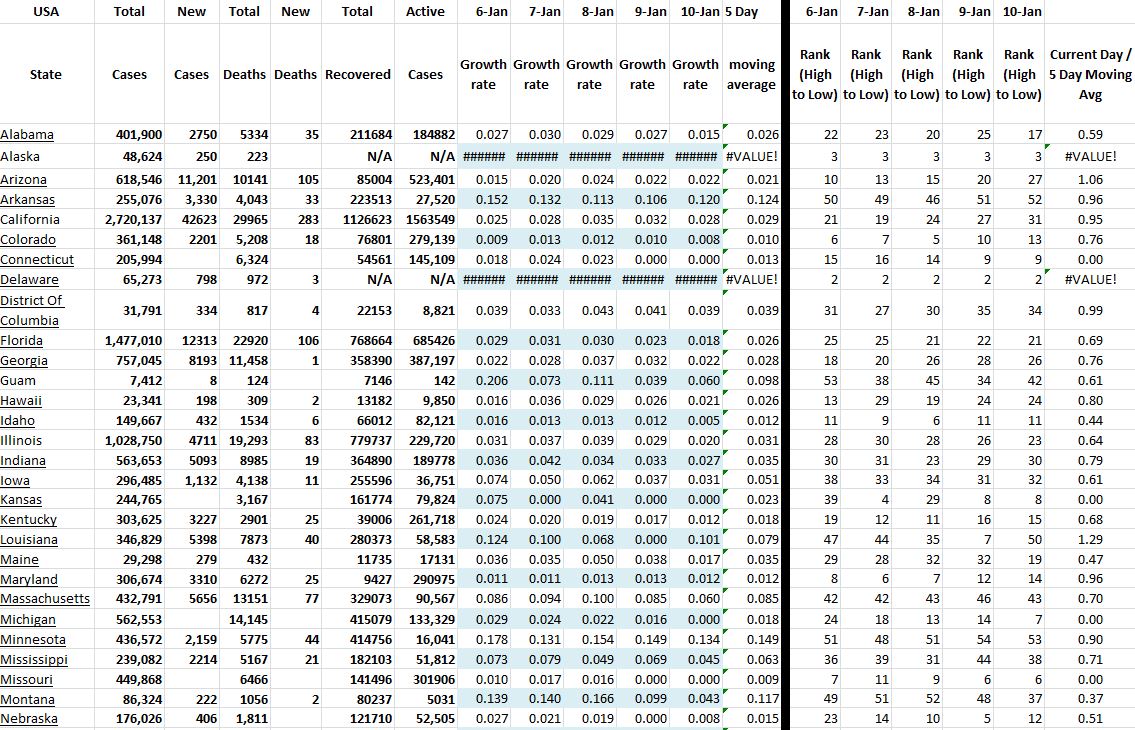The height and width of the screenshot is (730, 1135).
Task: Click the California state link
Action: [32, 220]
